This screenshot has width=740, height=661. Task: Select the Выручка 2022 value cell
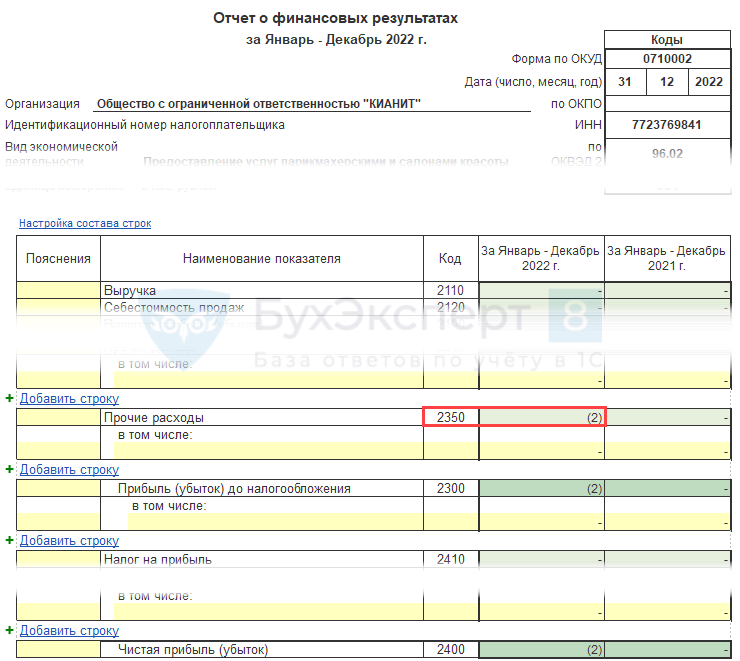pos(541,290)
